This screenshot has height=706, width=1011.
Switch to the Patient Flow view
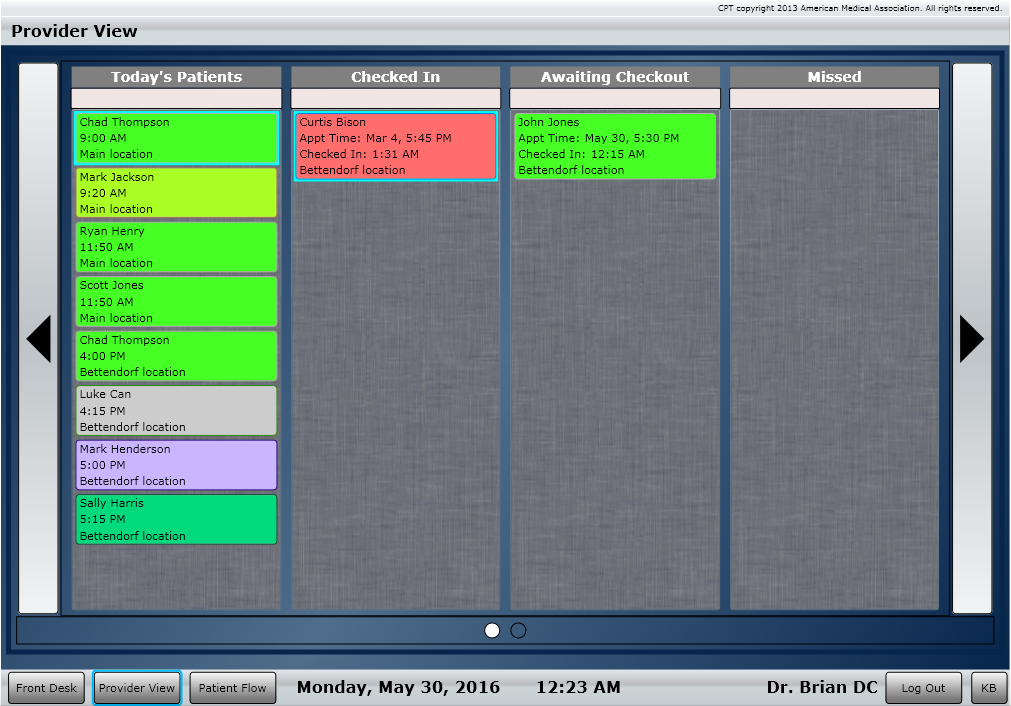point(232,688)
